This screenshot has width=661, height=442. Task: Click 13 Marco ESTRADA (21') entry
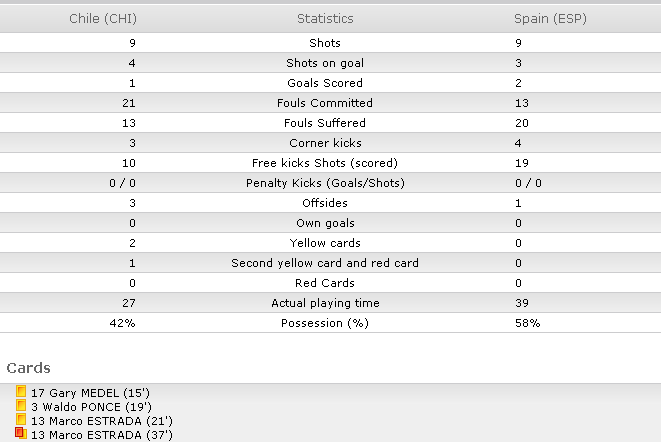click(102, 421)
